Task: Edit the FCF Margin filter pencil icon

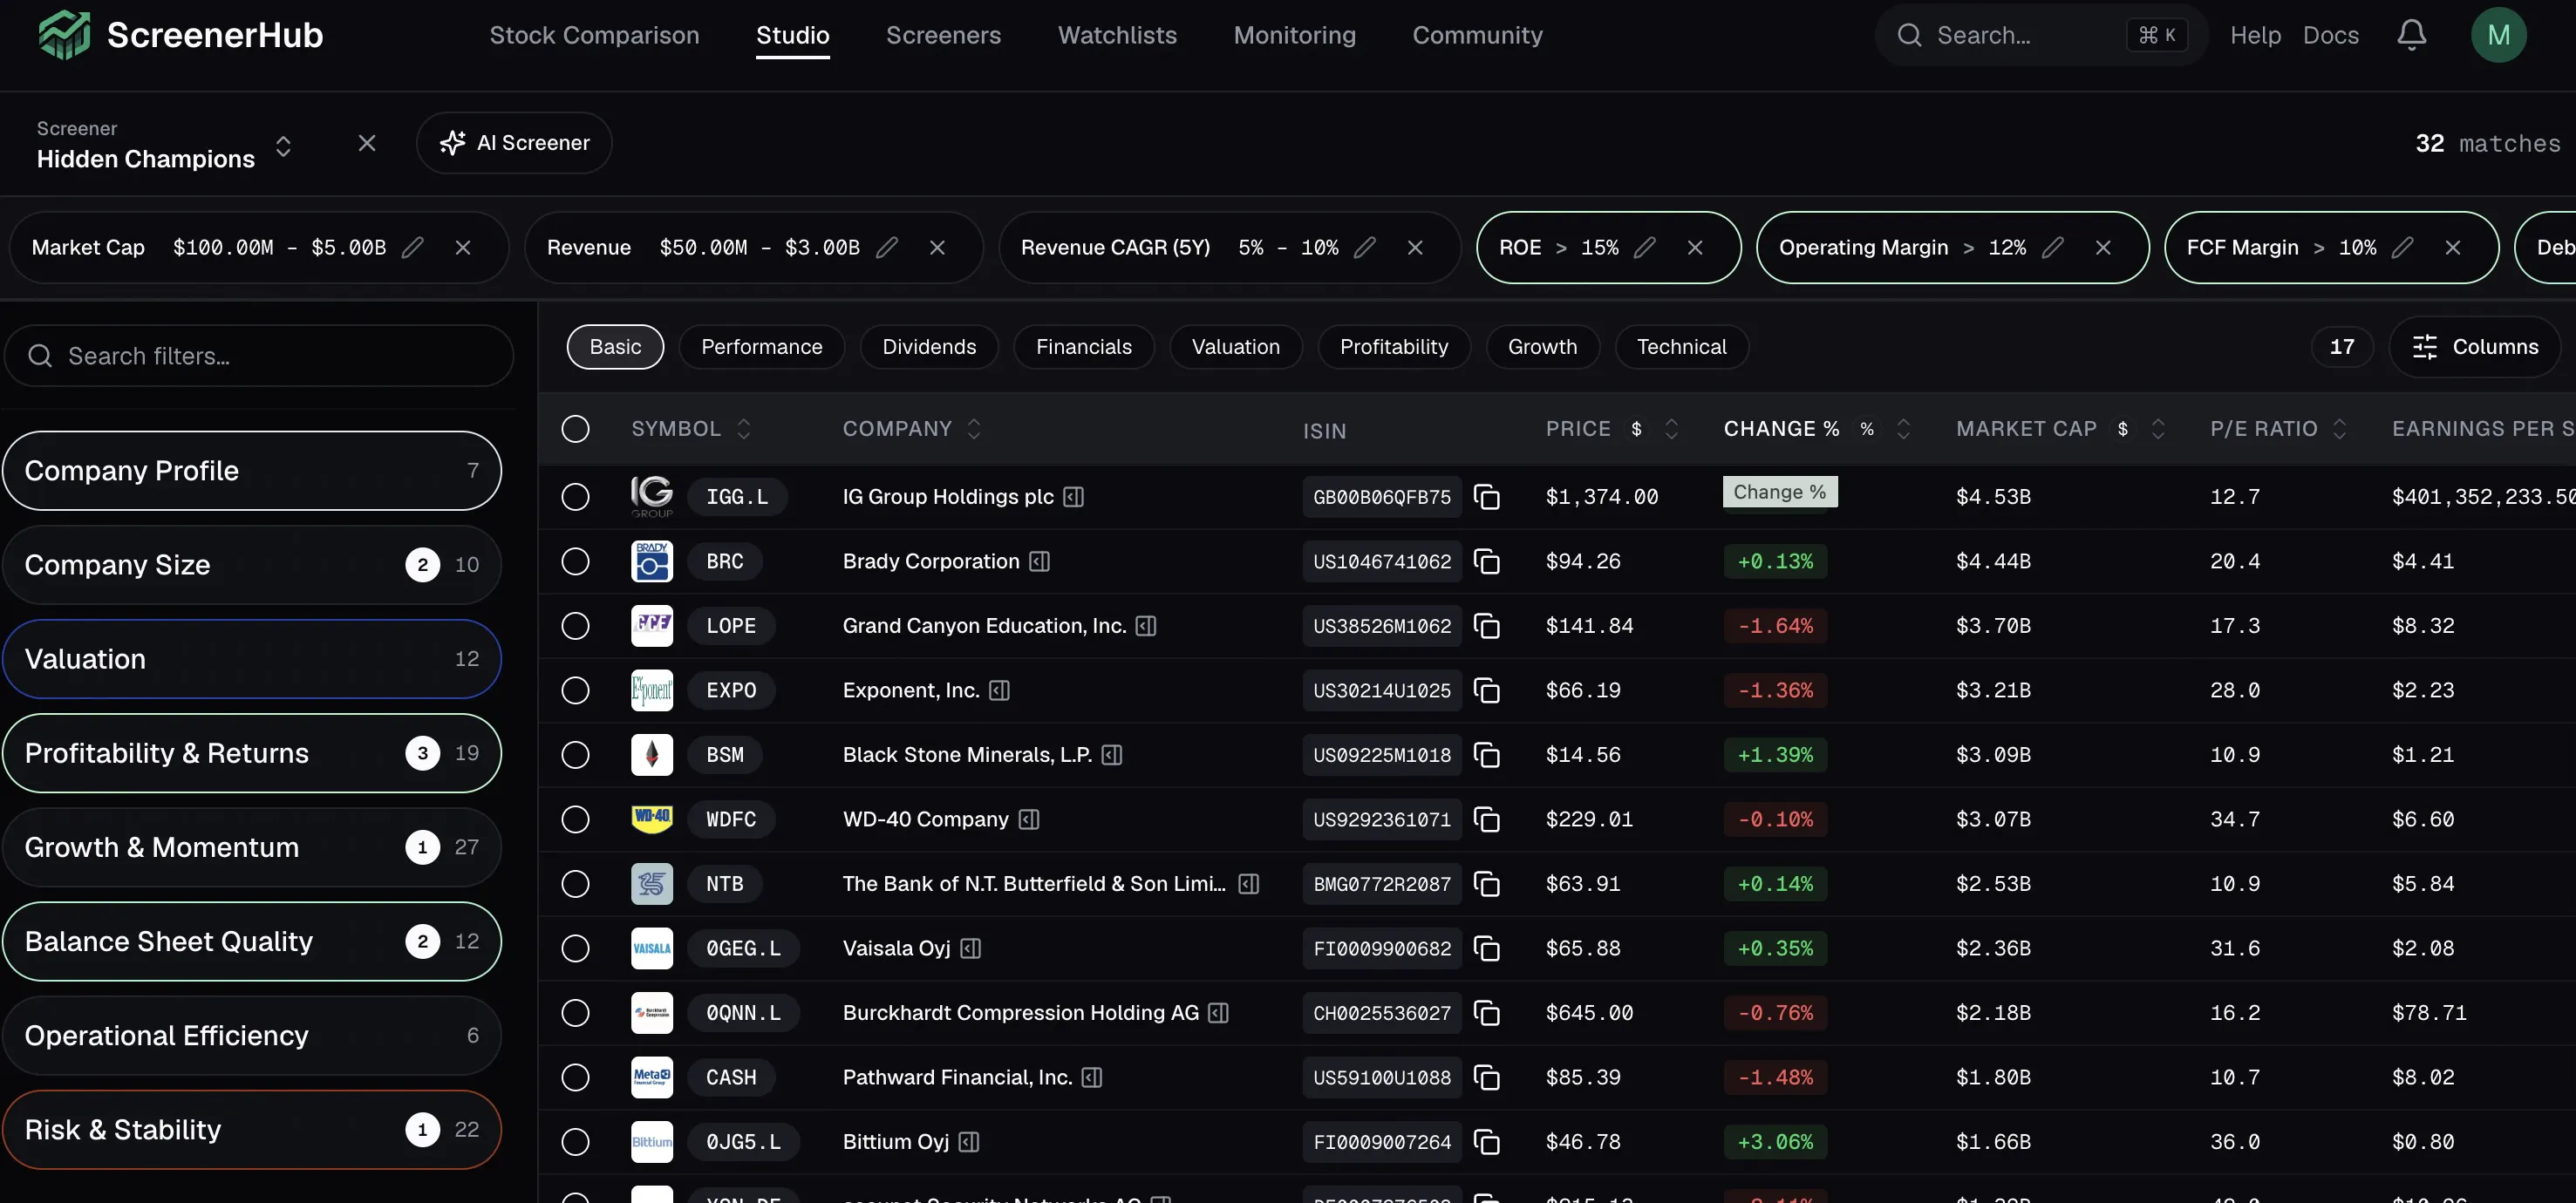Action: point(2402,247)
